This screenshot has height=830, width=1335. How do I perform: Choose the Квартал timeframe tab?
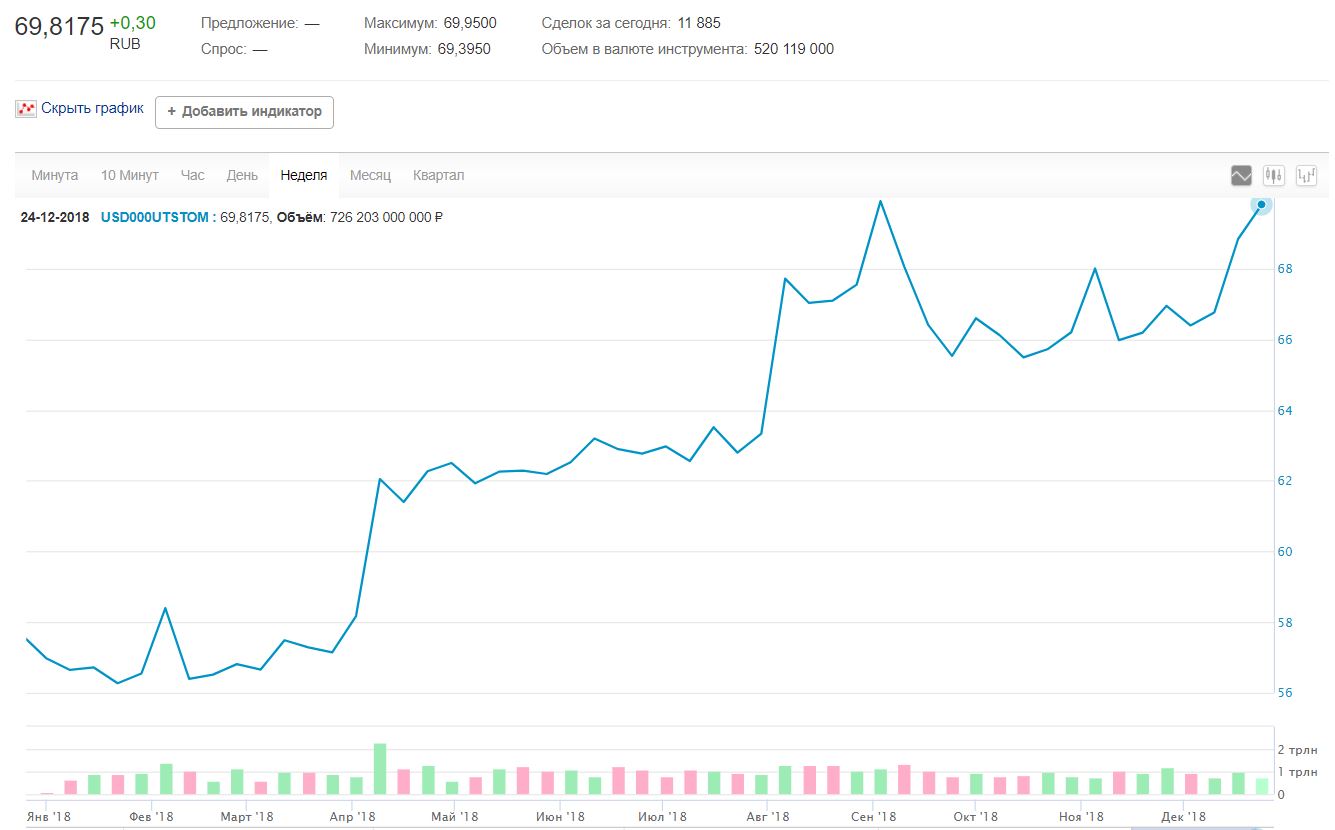438,175
